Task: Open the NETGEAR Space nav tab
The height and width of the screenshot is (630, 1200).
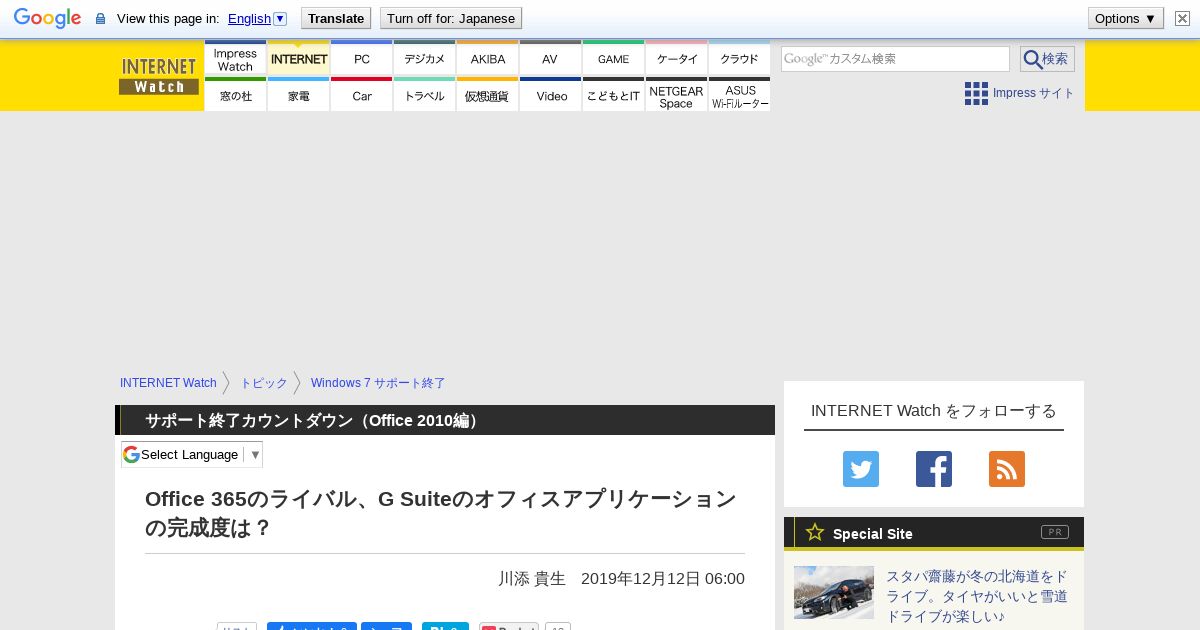Action: pos(677,95)
